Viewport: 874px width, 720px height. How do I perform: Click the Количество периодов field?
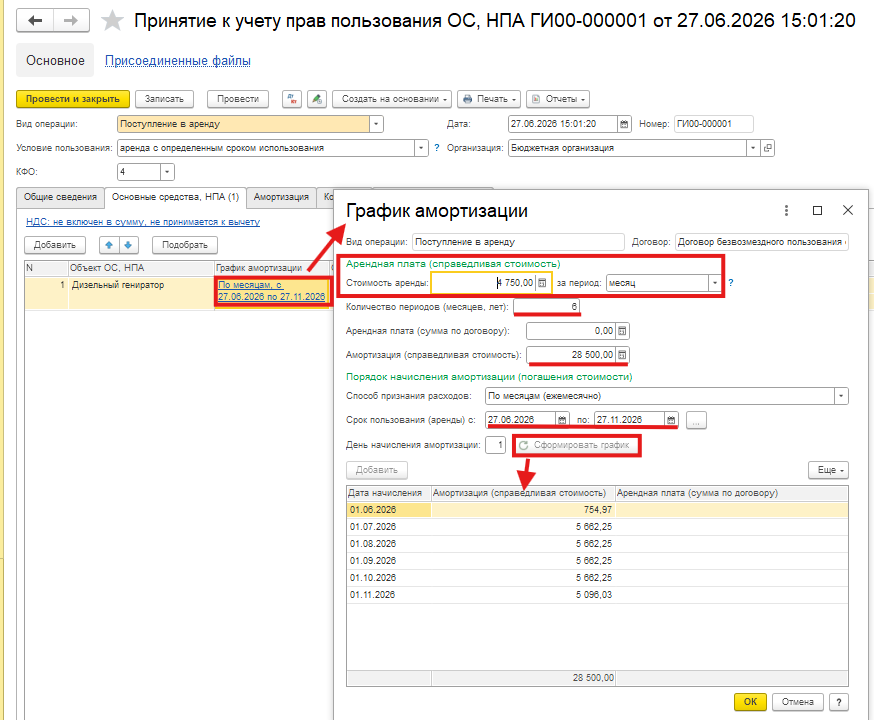point(546,307)
